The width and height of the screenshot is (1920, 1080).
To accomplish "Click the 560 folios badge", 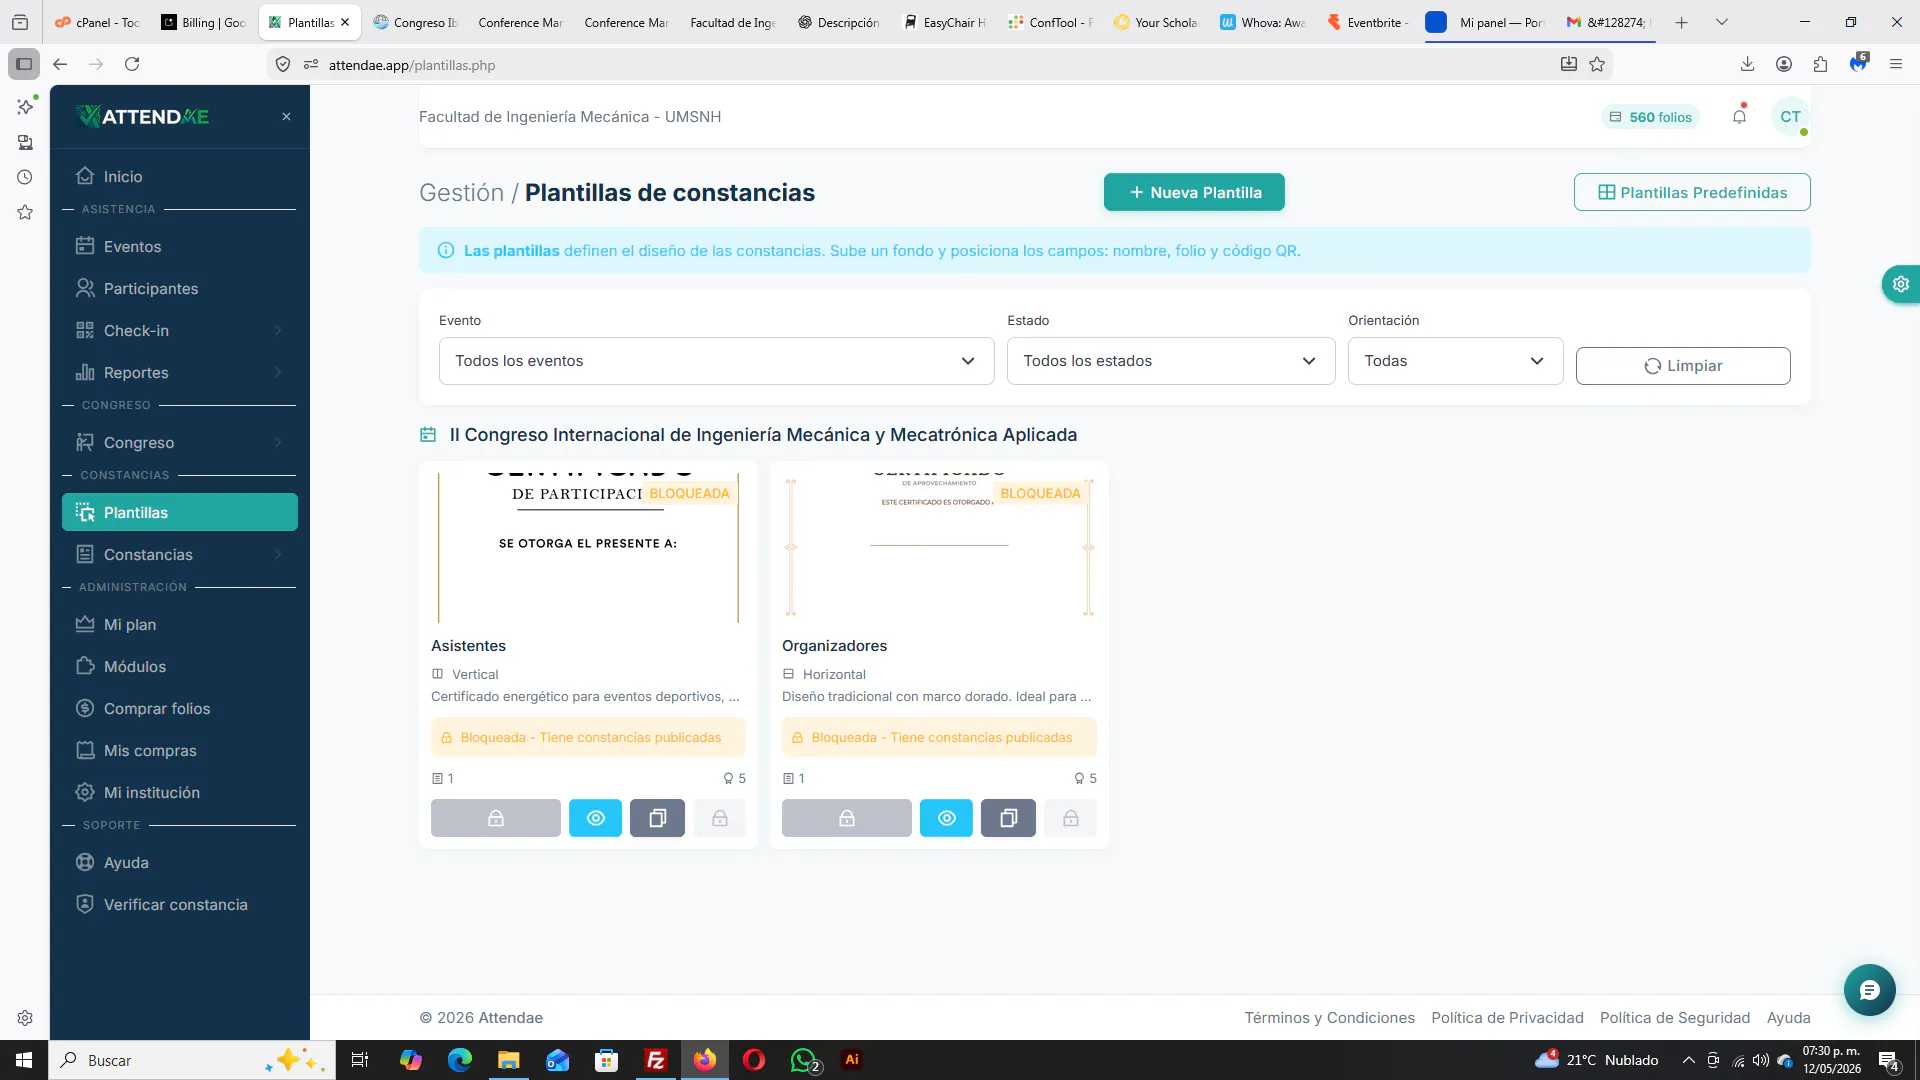I will point(1651,117).
